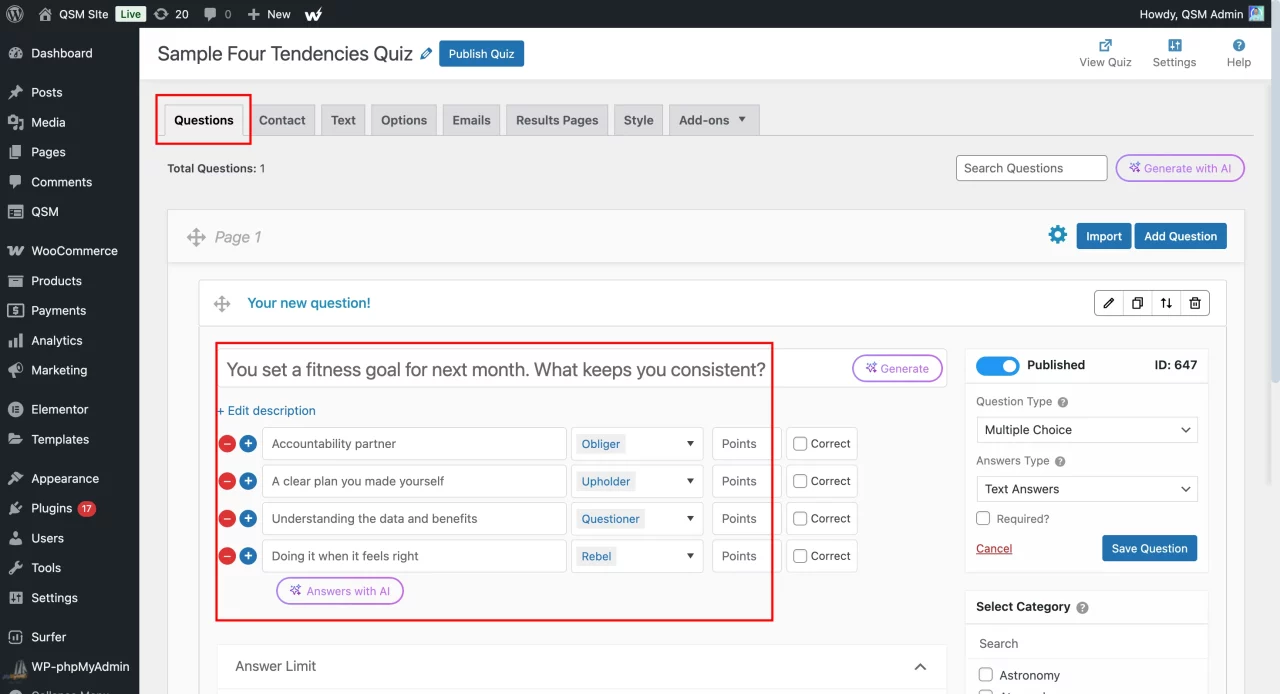Click the move question arrows icon
Image resolution: width=1280 pixels, height=694 pixels.
click(1166, 303)
